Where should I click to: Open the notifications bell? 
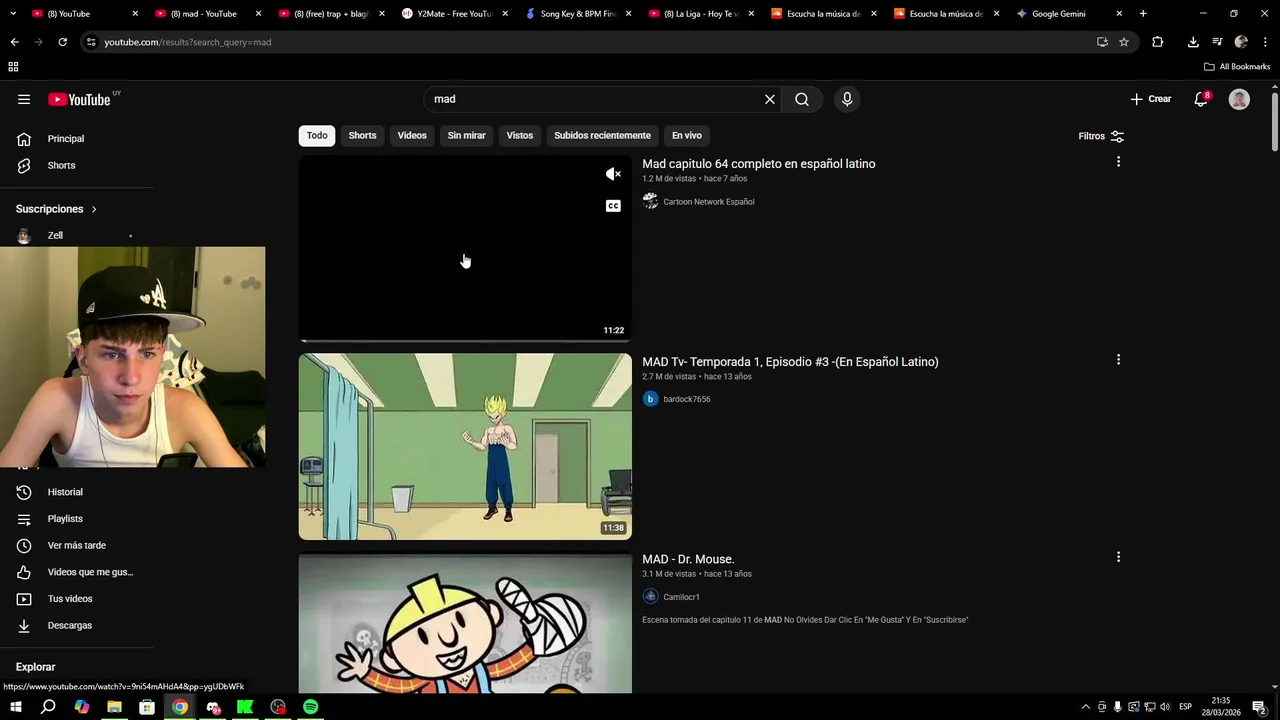1201,99
